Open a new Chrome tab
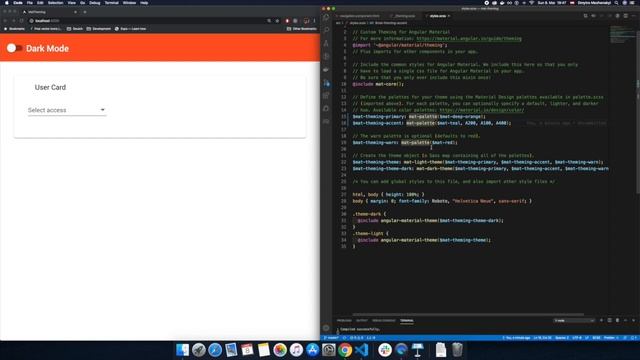640x360 pixels. [x=84, y=12]
